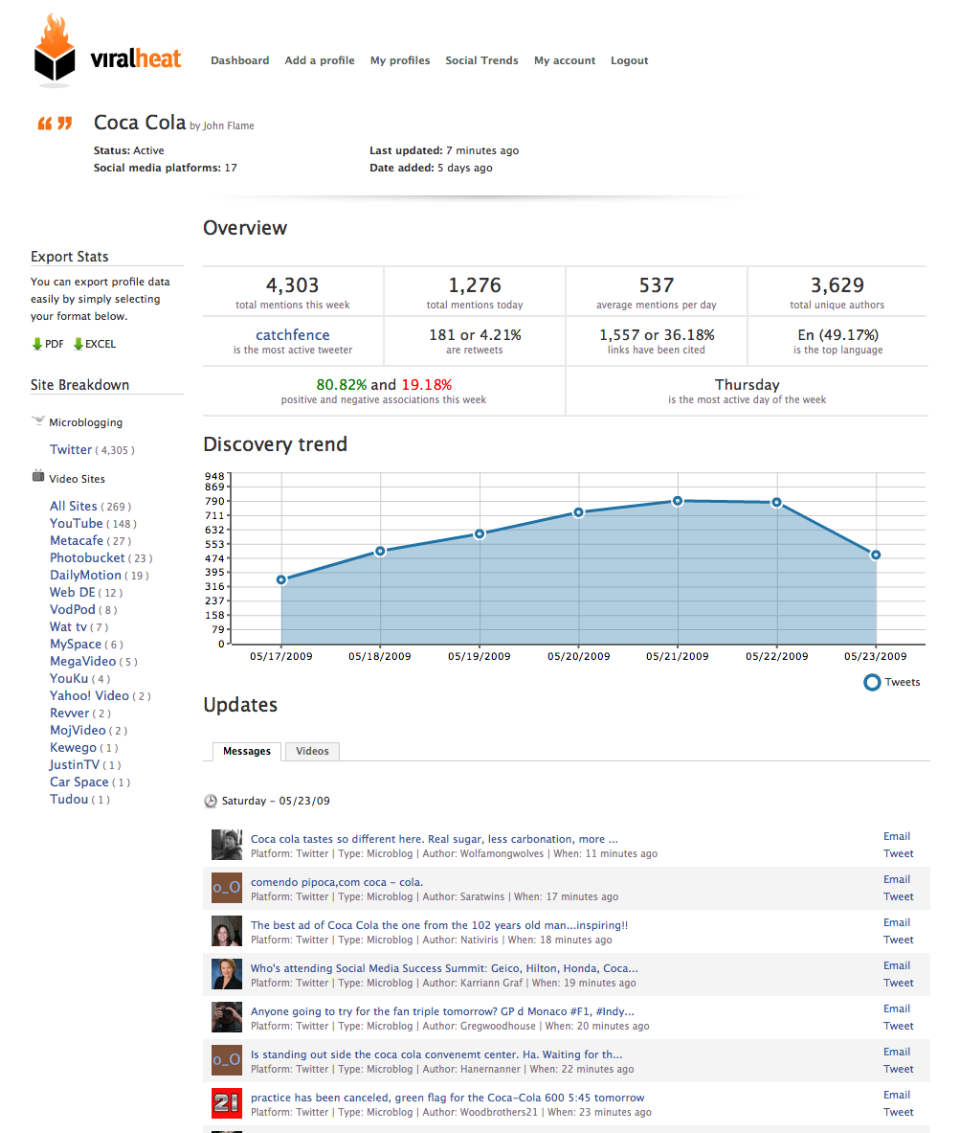Open My account settings
Screen dimensions: 960x1133
pos(565,61)
